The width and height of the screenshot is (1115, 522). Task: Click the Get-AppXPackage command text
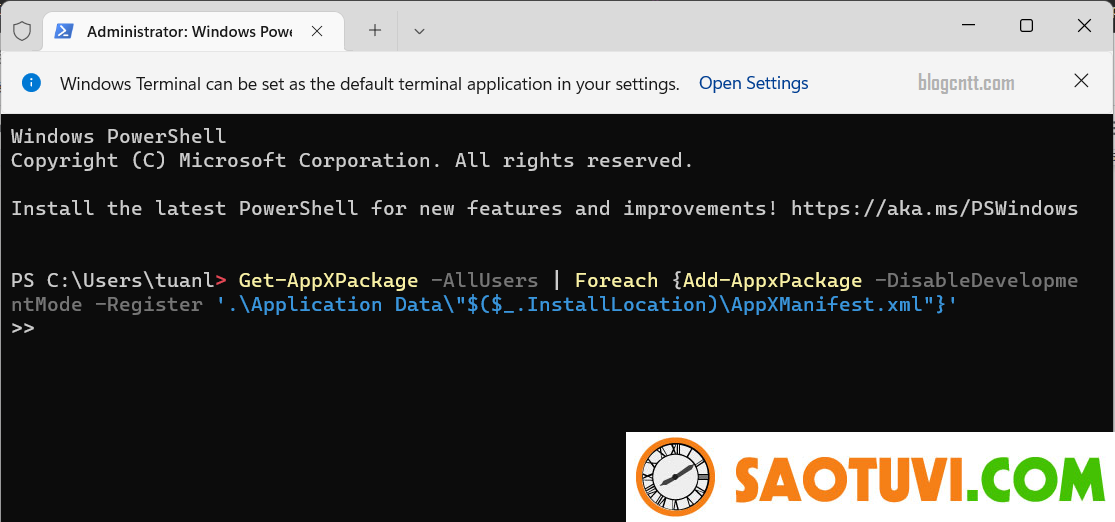(328, 280)
